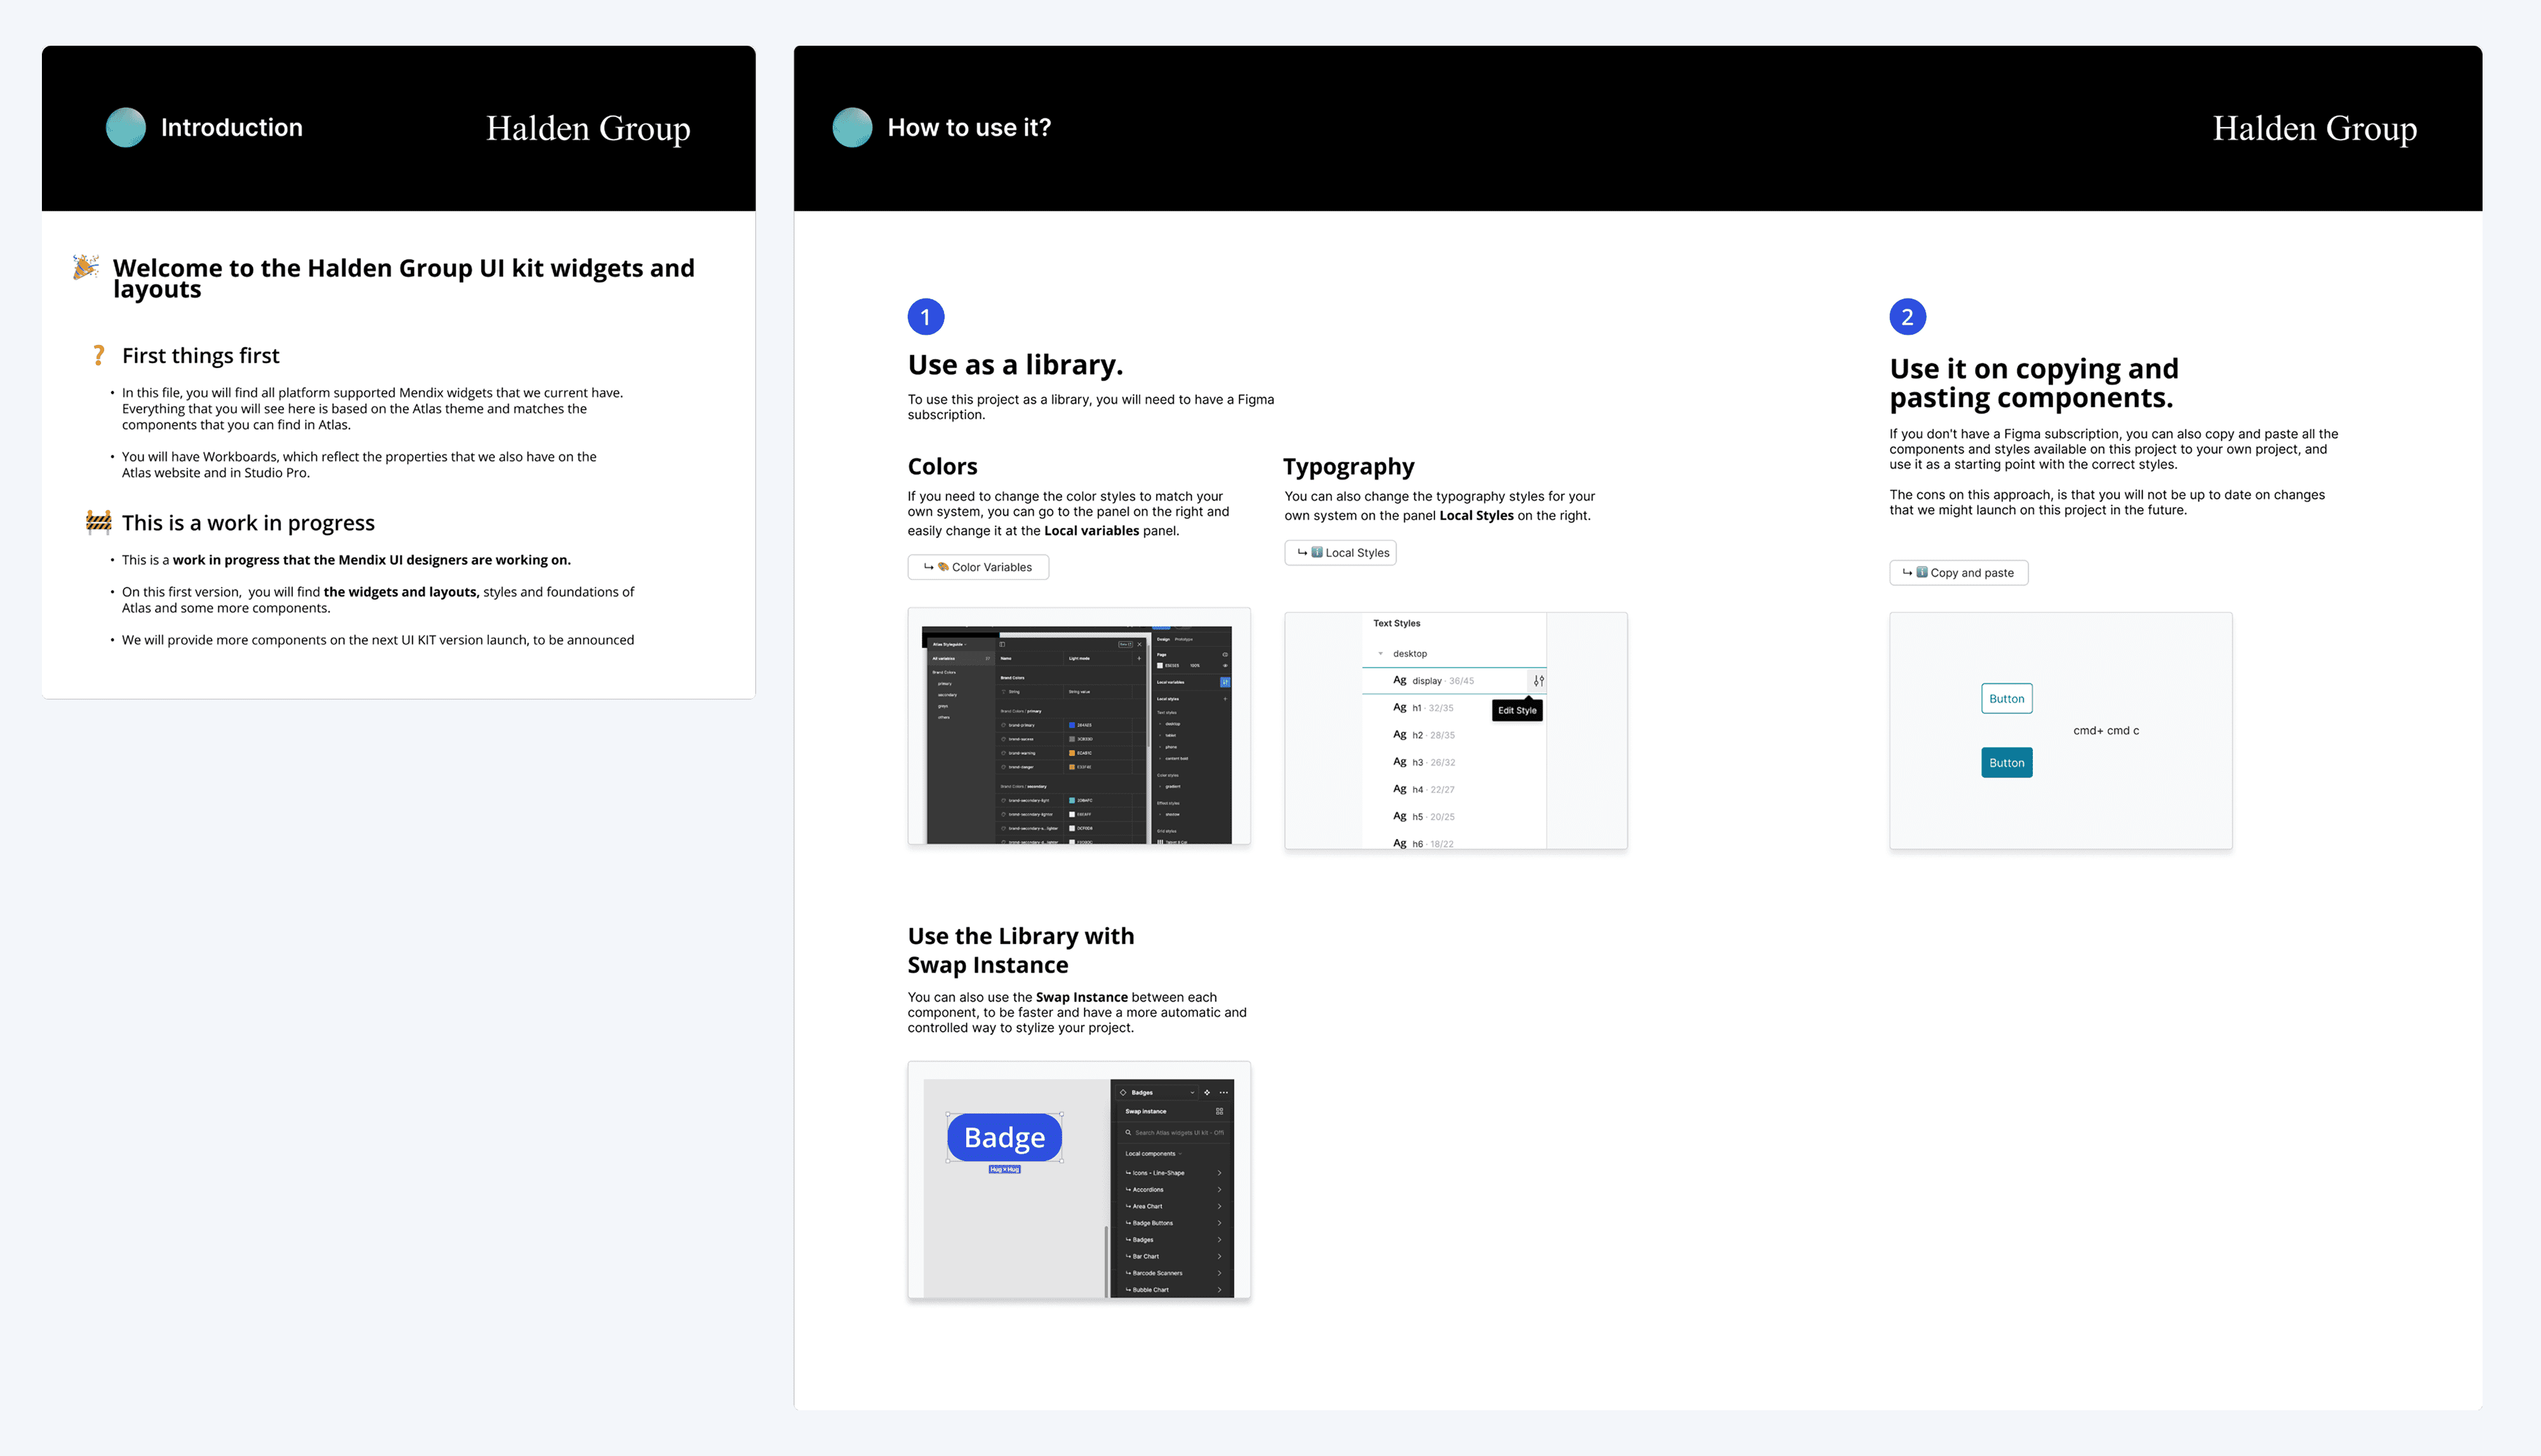This screenshot has height=1456, width=2541.
Task: Click the teal circle beside Introduction heading
Action: click(x=126, y=127)
